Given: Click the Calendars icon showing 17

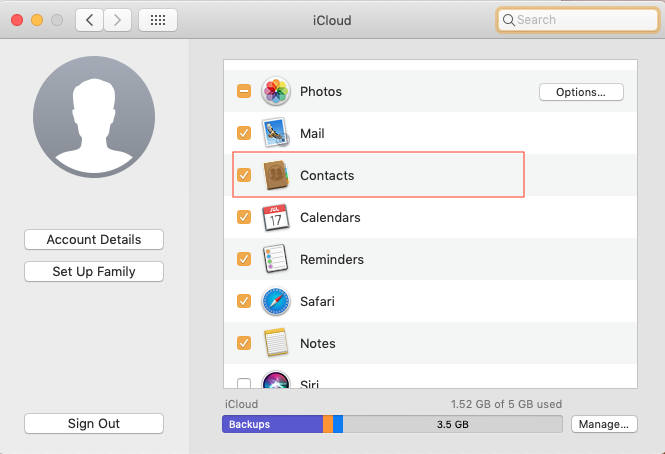Looking at the screenshot, I should click(x=276, y=217).
